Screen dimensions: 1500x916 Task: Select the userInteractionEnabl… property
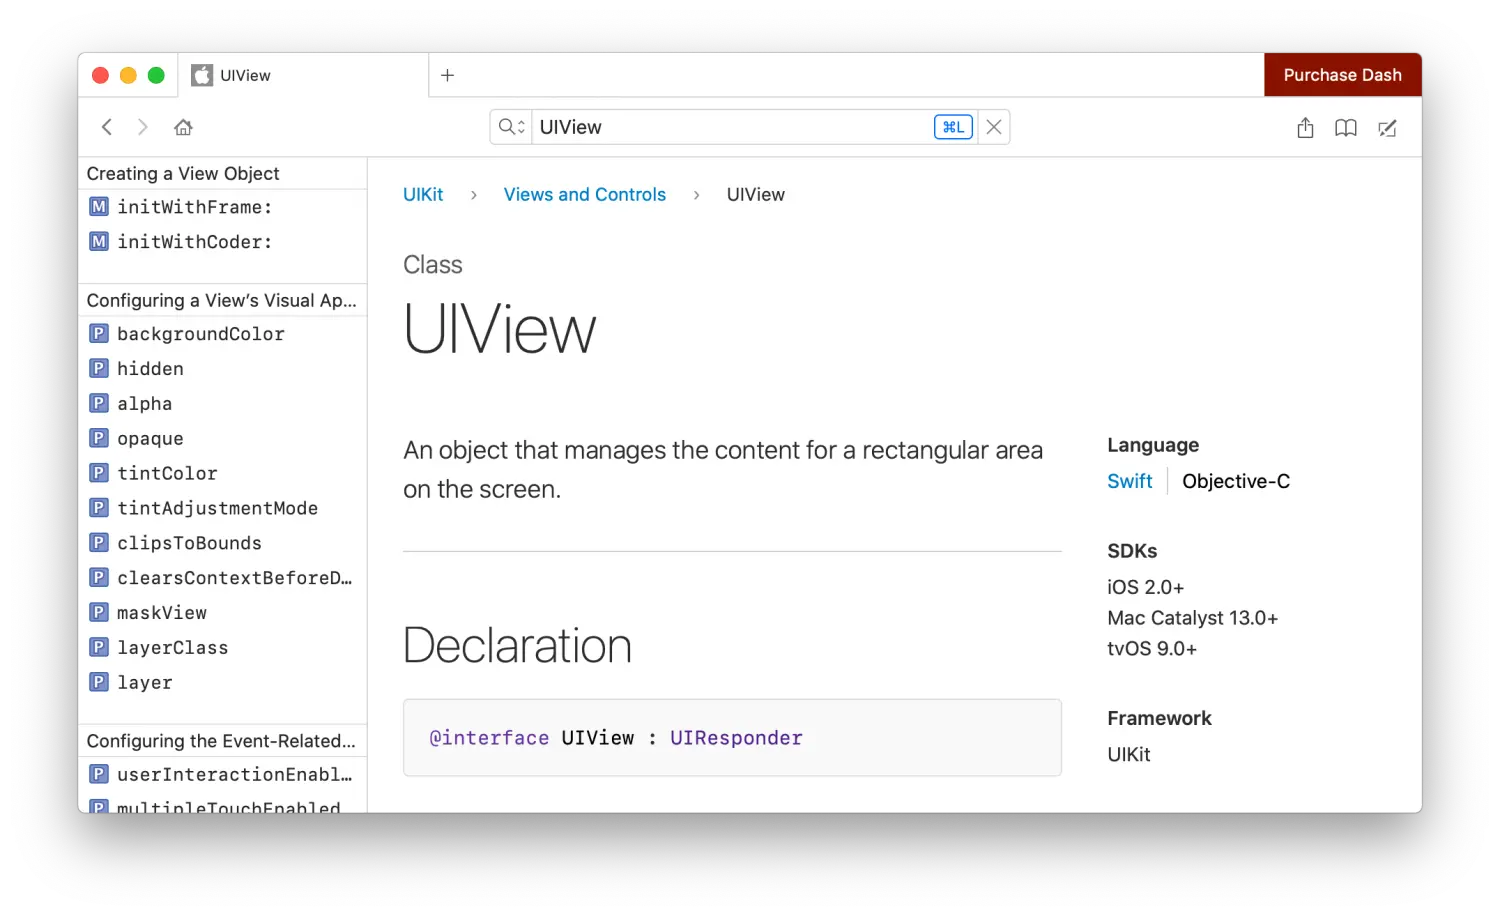tap(222, 775)
